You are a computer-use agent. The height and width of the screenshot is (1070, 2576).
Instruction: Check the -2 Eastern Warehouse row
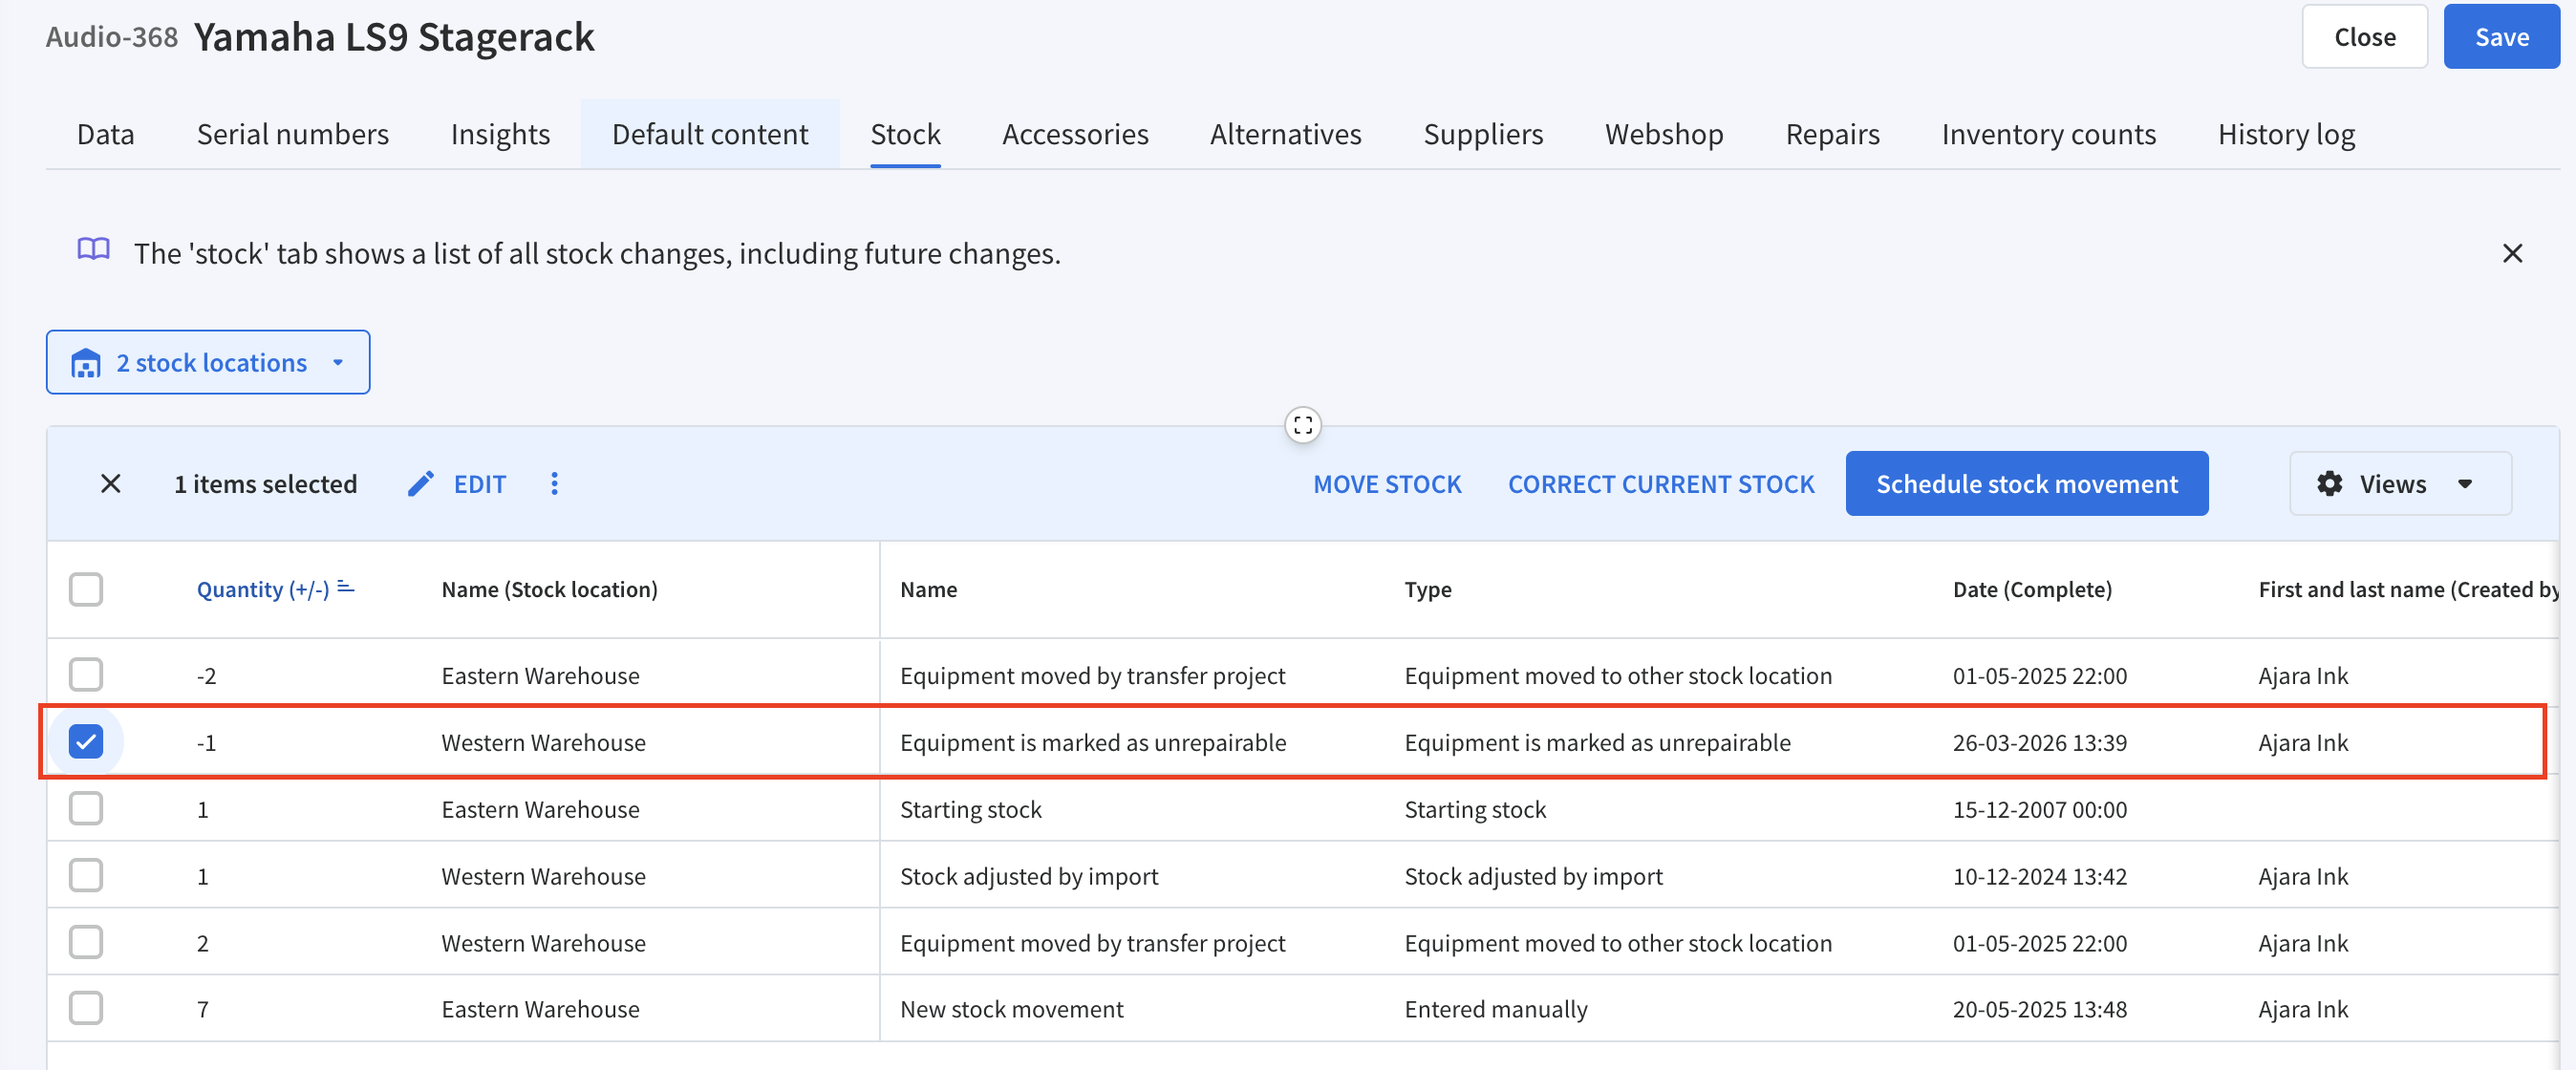(x=86, y=675)
